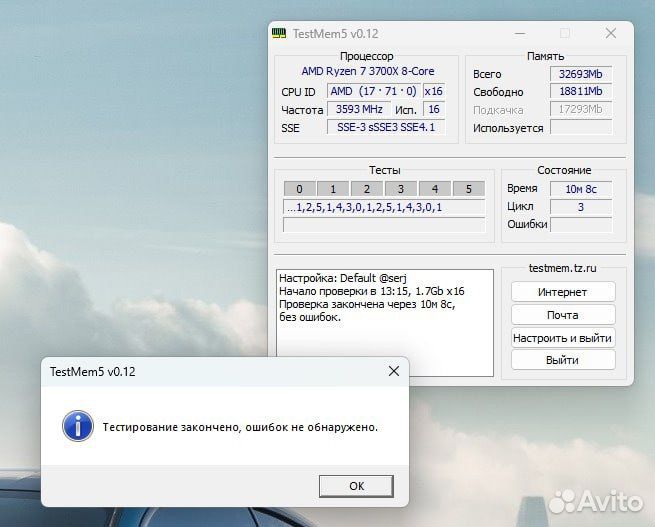Click the SSE-3 sSSE3 SSE4.1 field
This screenshot has height=527, width=655.
pos(386,127)
